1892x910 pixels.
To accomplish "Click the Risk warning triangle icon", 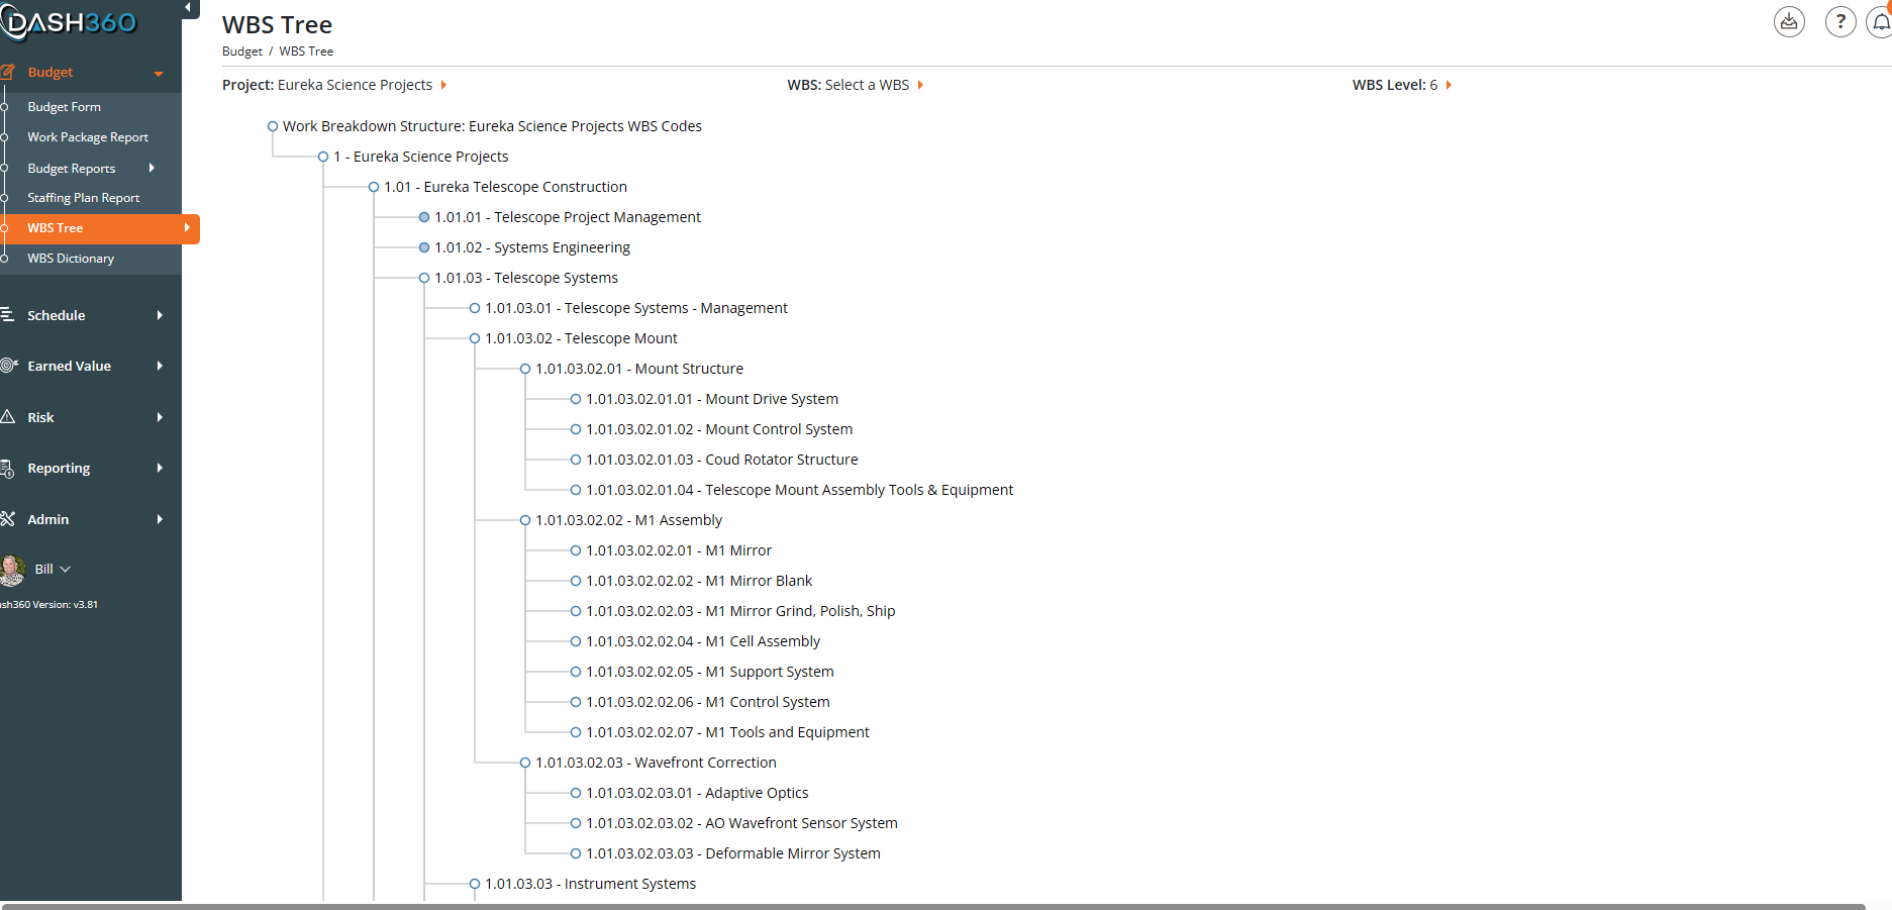I will click(x=7, y=417).
